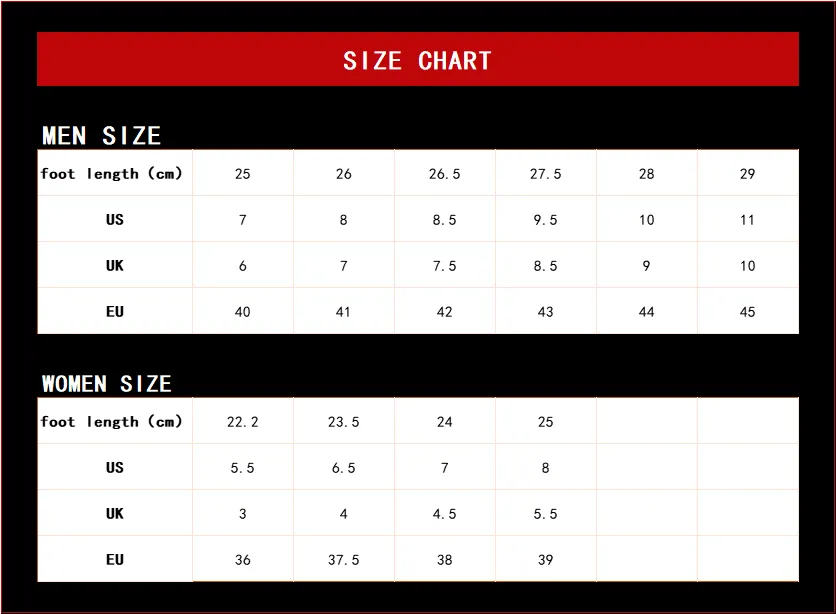Select men's EU size 42 cell
Screen dimensions: 836x614
[445, 312]
